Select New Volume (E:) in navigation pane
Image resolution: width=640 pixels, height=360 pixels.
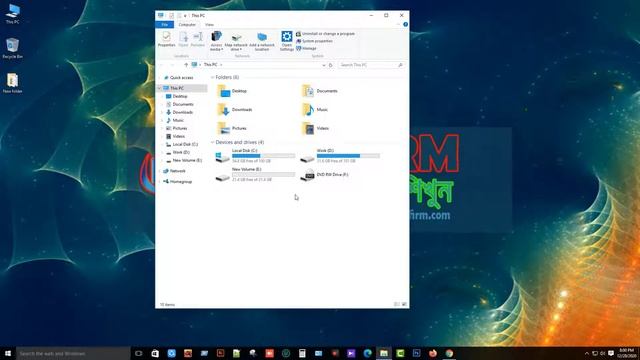coord(187,160)
